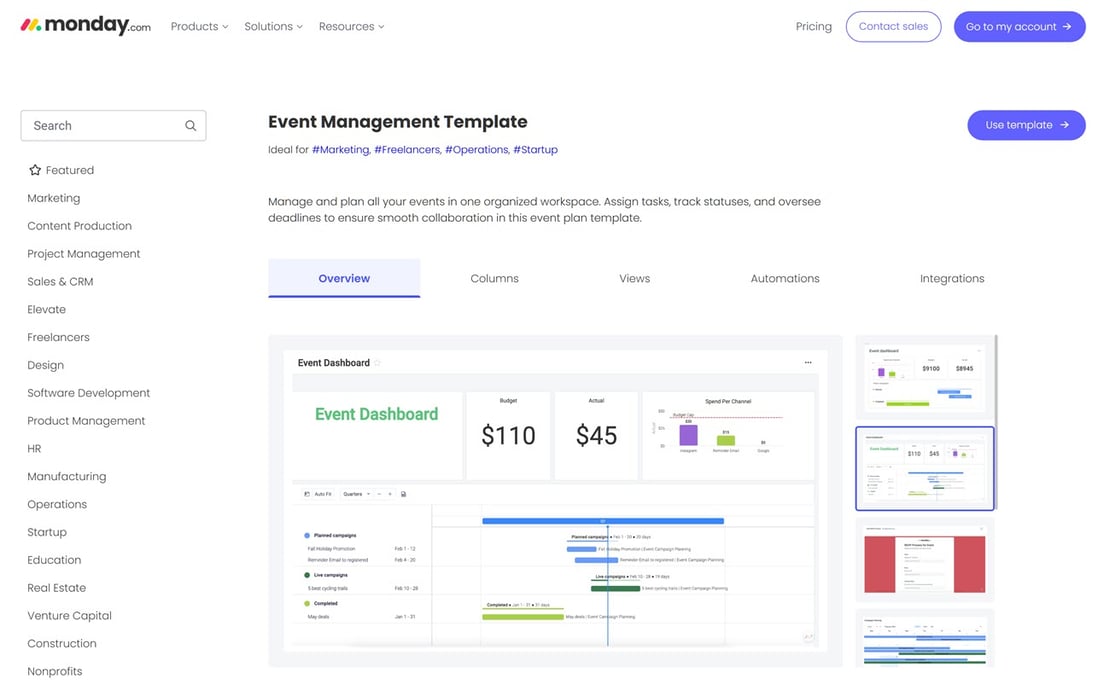Open the Resources dropdown menu

click(x=351, y=26)
